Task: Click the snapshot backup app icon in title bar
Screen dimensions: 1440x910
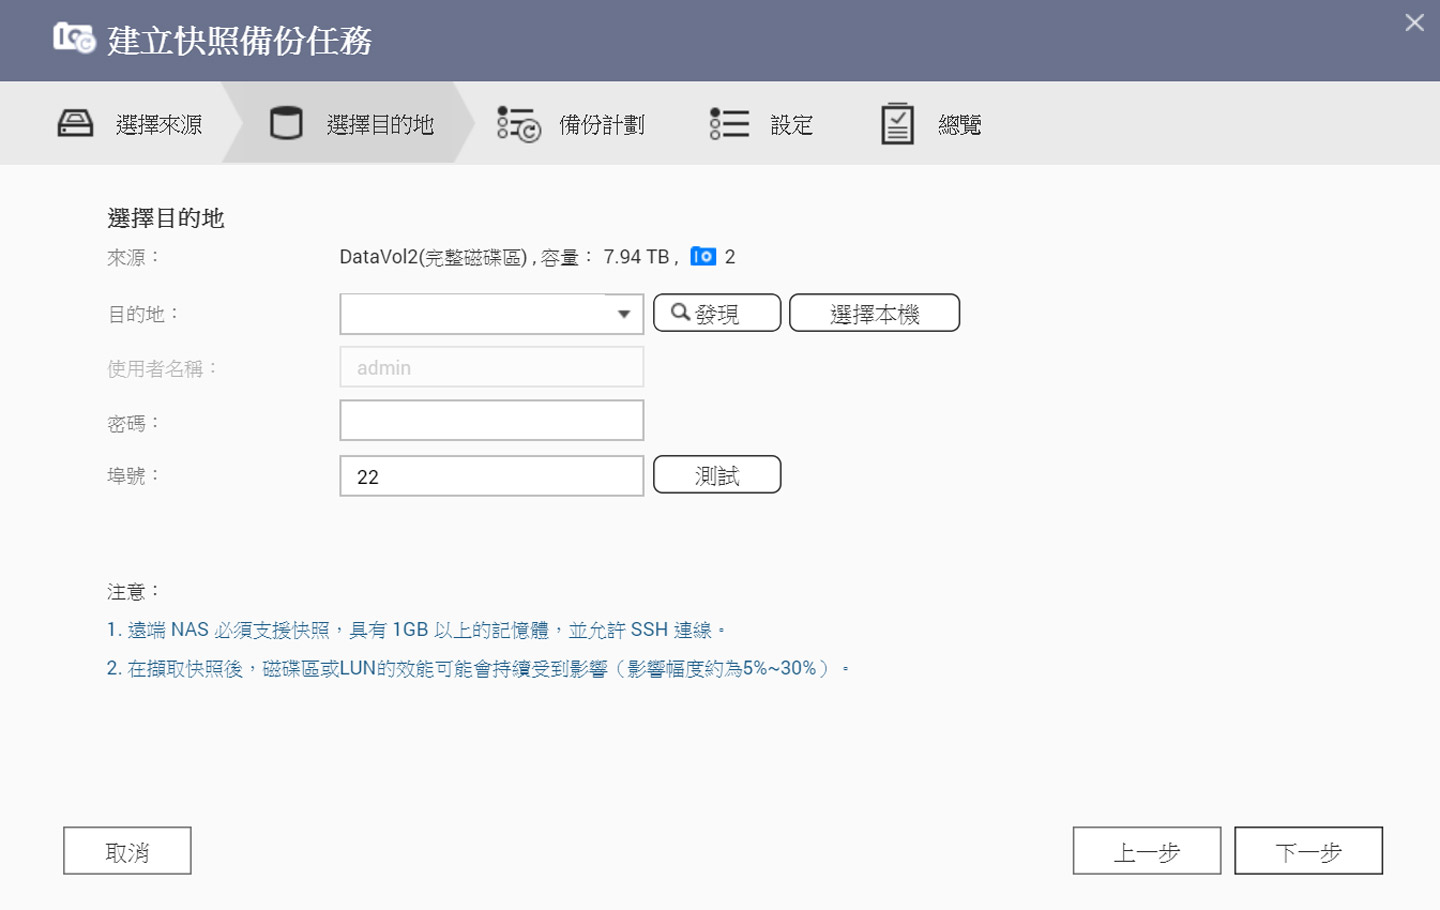Action: [74, 38]
